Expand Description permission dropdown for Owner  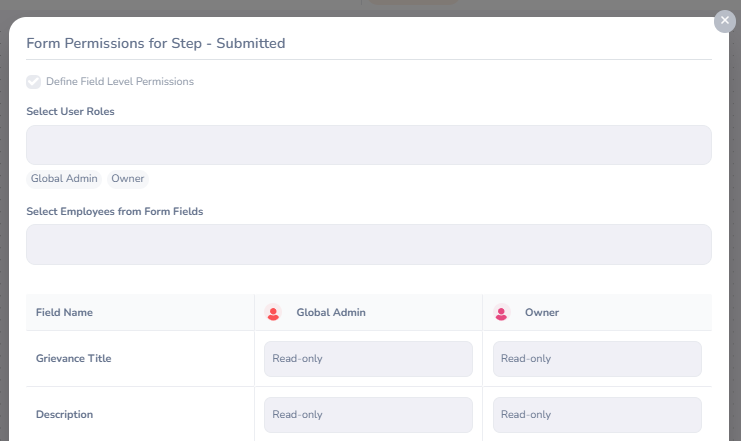(x=597, y=415)
